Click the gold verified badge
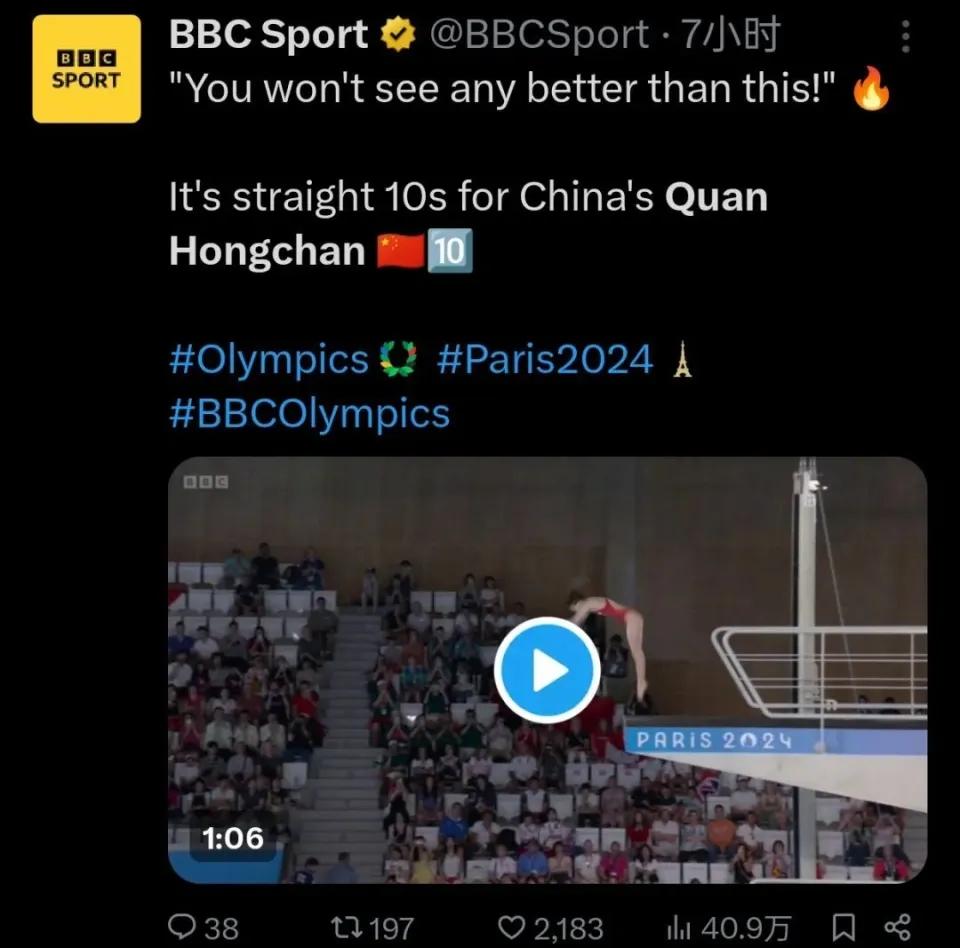 click(397, 37)
